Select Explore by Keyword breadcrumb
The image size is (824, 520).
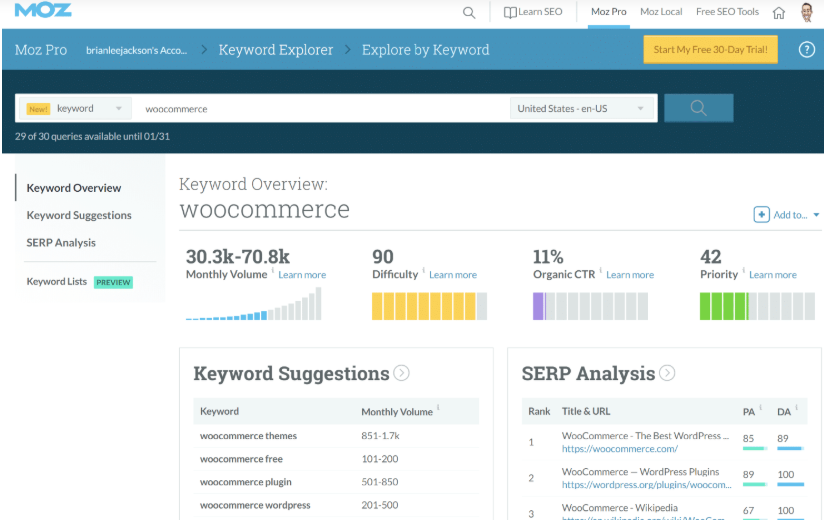point(426,50)
